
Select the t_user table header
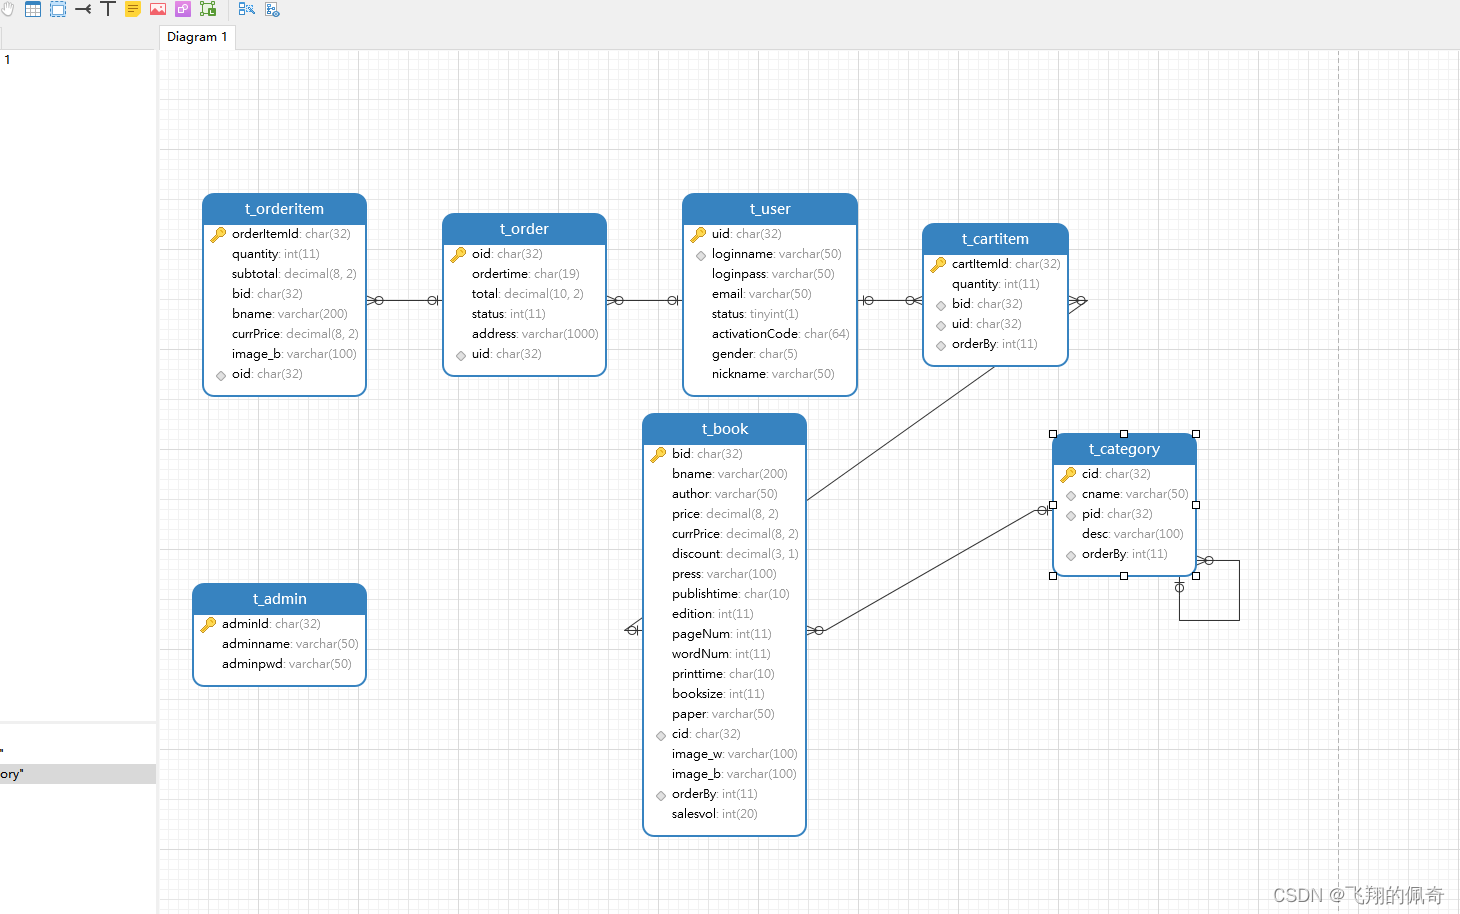[x=770, y=209]
